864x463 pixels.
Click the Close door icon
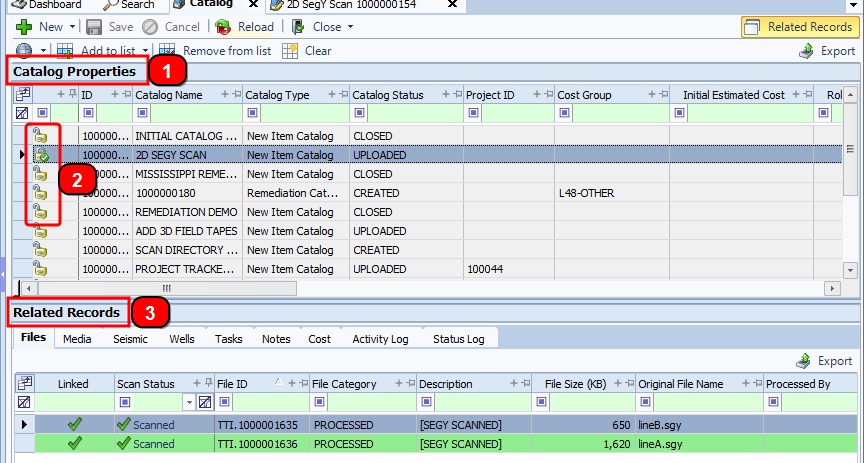click(298, 27)
